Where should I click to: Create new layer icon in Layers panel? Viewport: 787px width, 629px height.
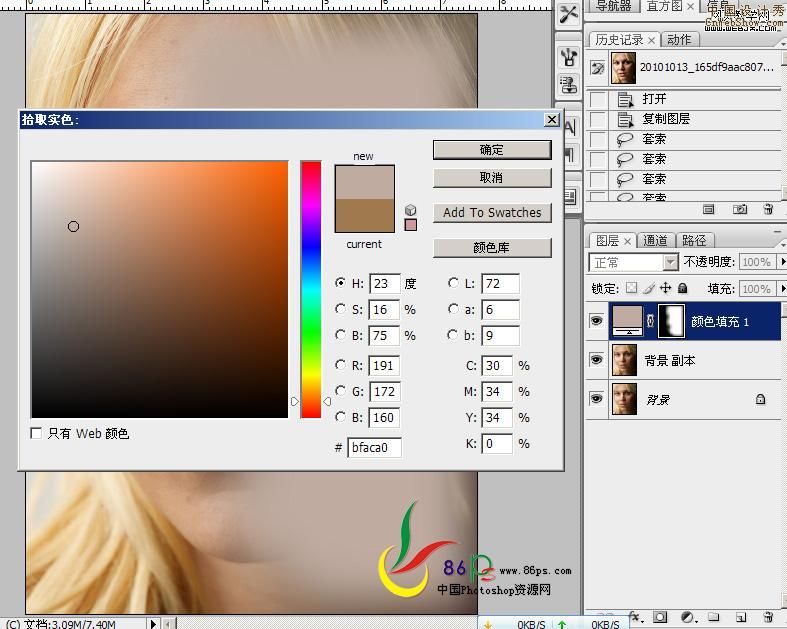pos(740,617)
